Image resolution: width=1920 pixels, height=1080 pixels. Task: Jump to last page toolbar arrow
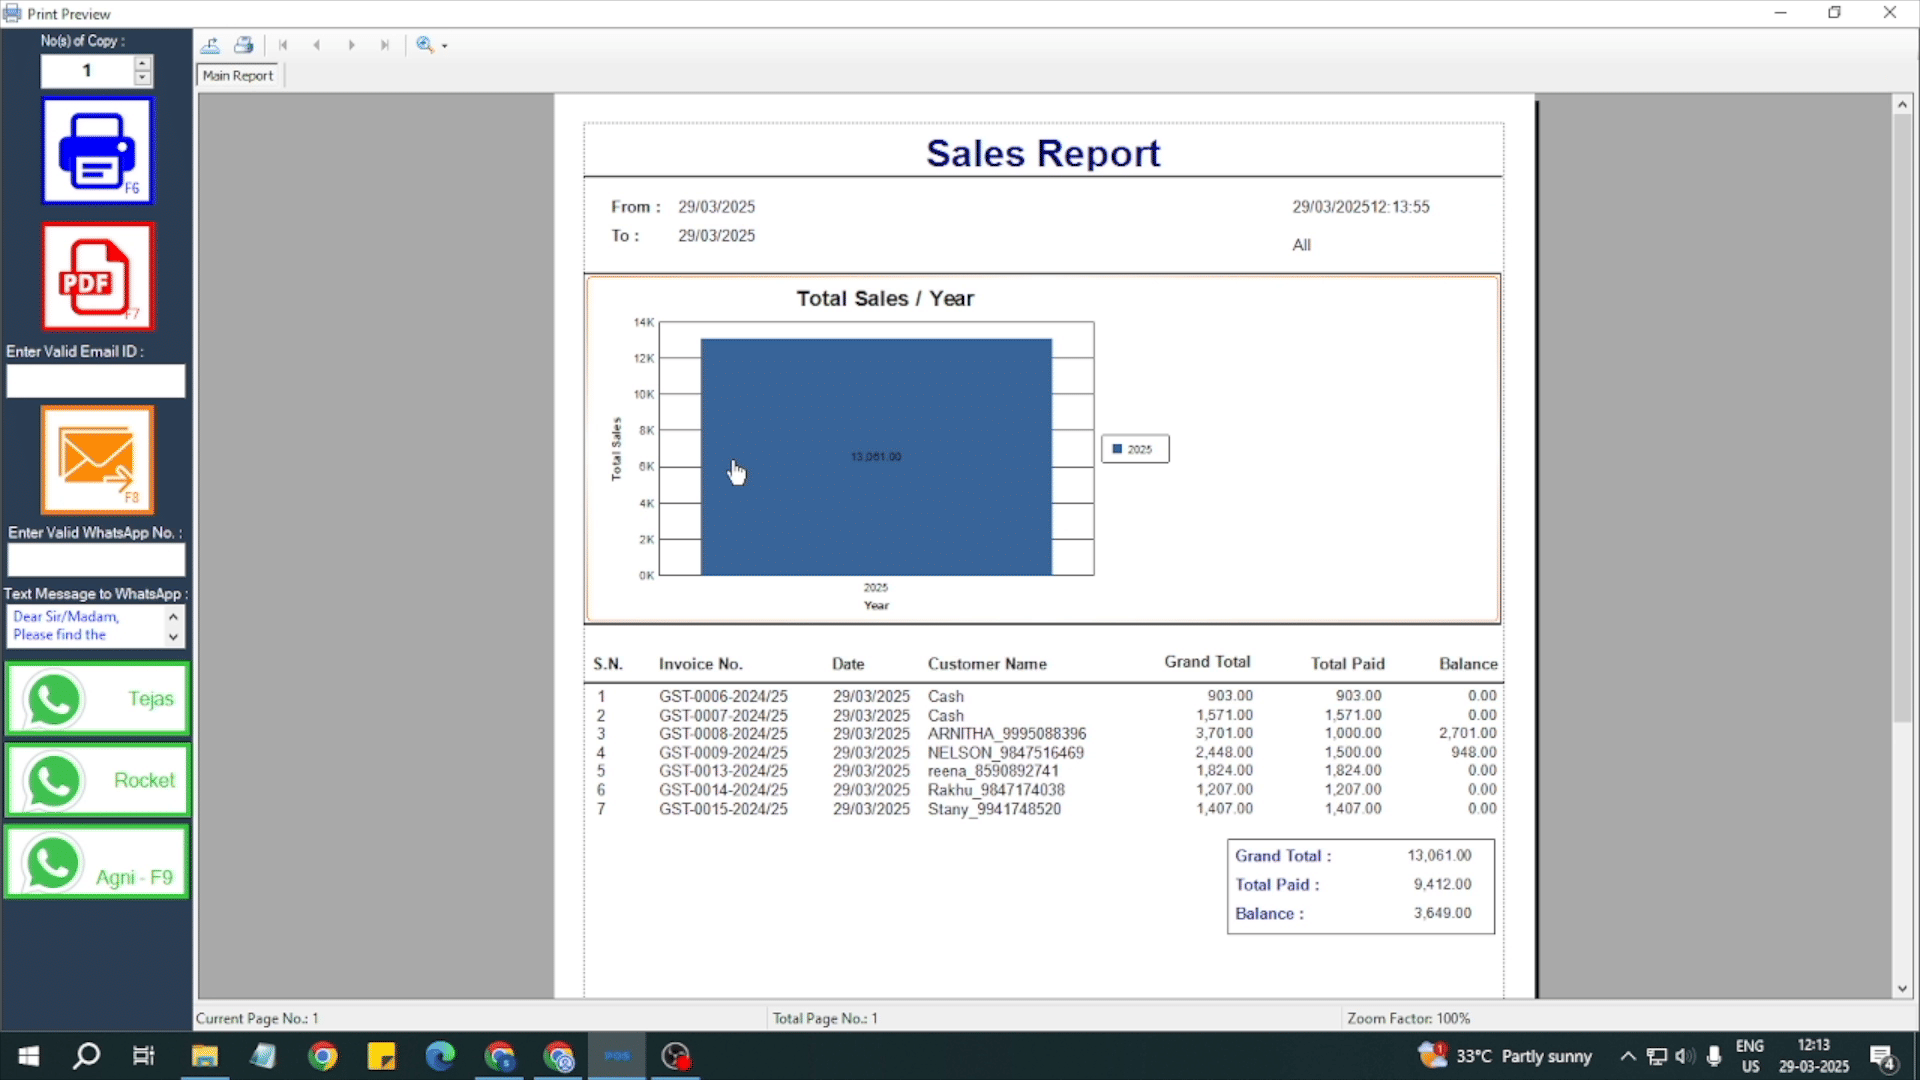[x=384, y=45]
